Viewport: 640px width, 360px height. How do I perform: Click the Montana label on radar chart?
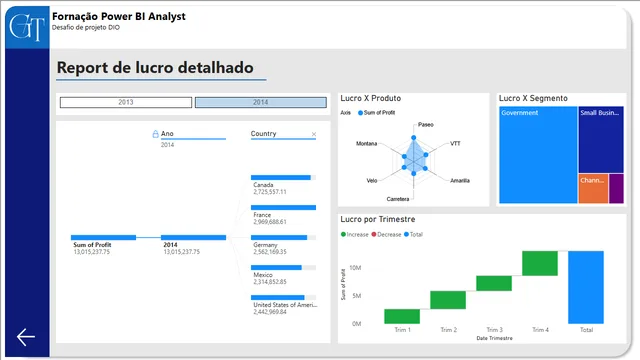(367, 143)
